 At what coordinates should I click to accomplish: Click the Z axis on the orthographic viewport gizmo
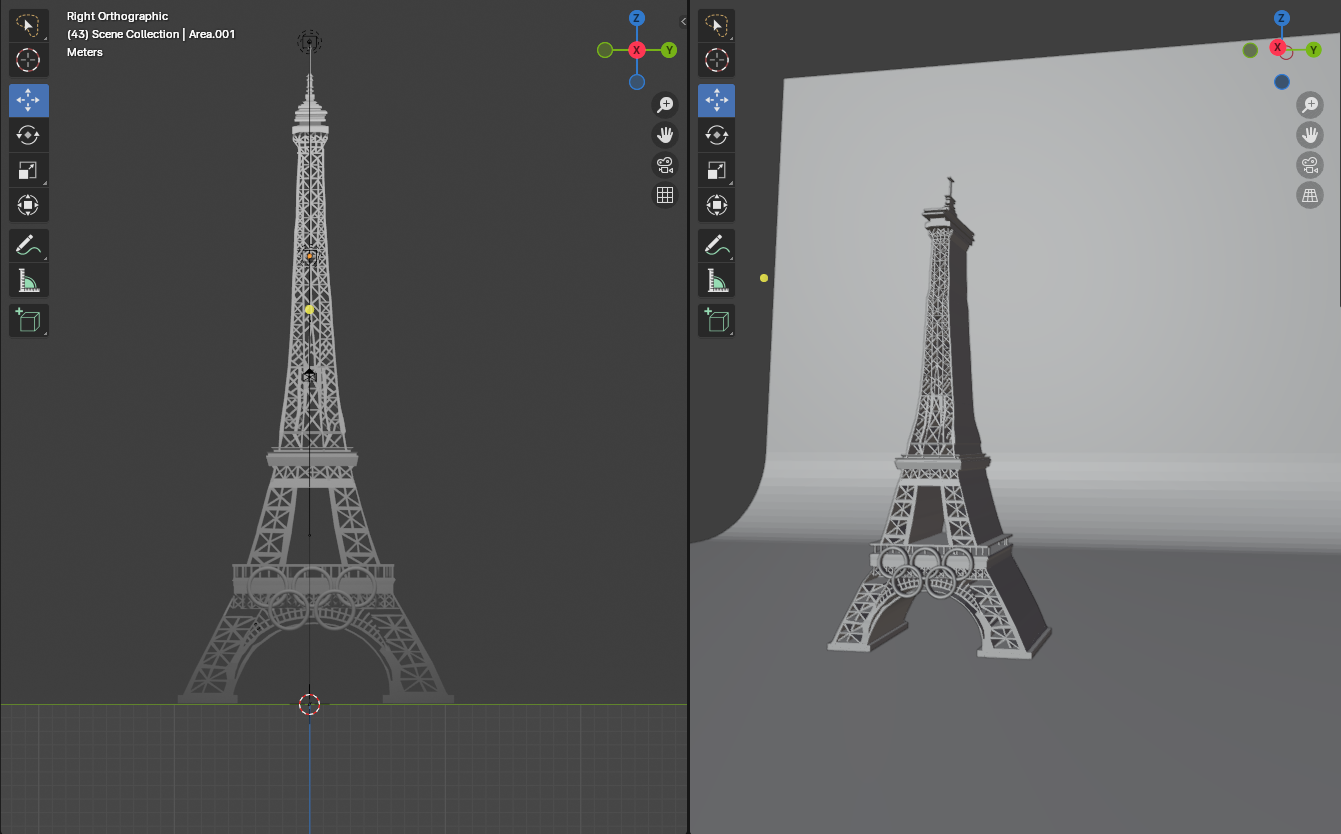tap(637, 18)
